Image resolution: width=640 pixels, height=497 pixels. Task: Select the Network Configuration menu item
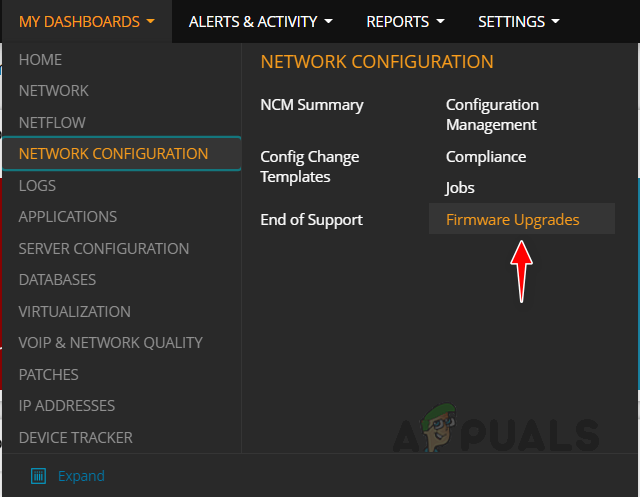113,154
